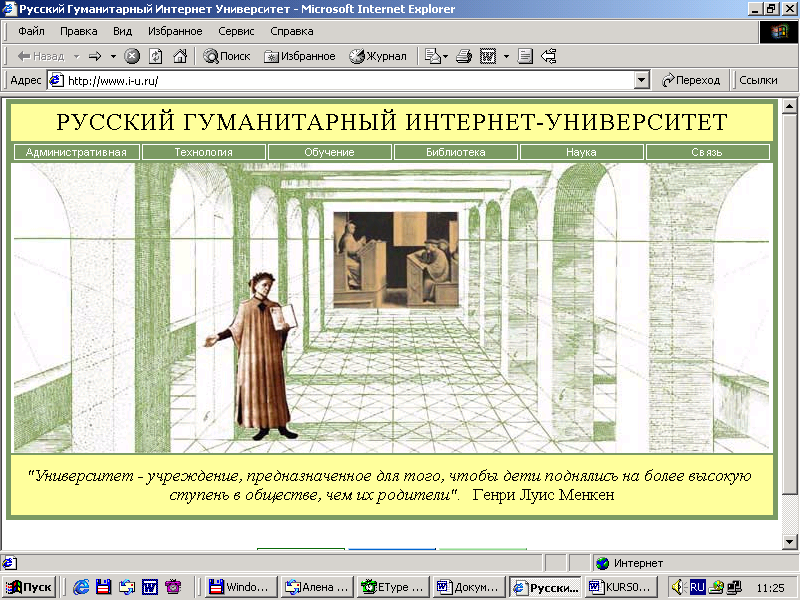Open the Файл menu

pos(32,32)
